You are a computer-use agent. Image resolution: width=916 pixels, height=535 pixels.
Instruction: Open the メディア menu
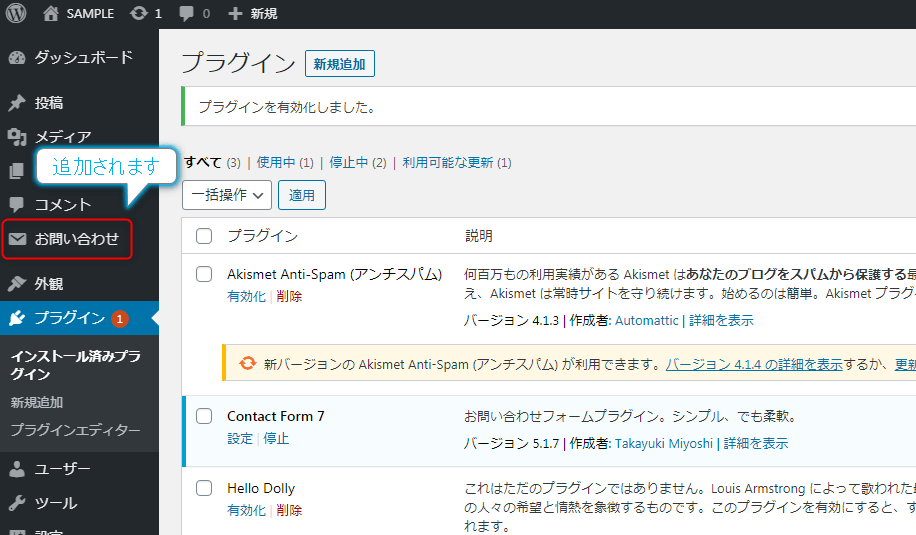63,137
